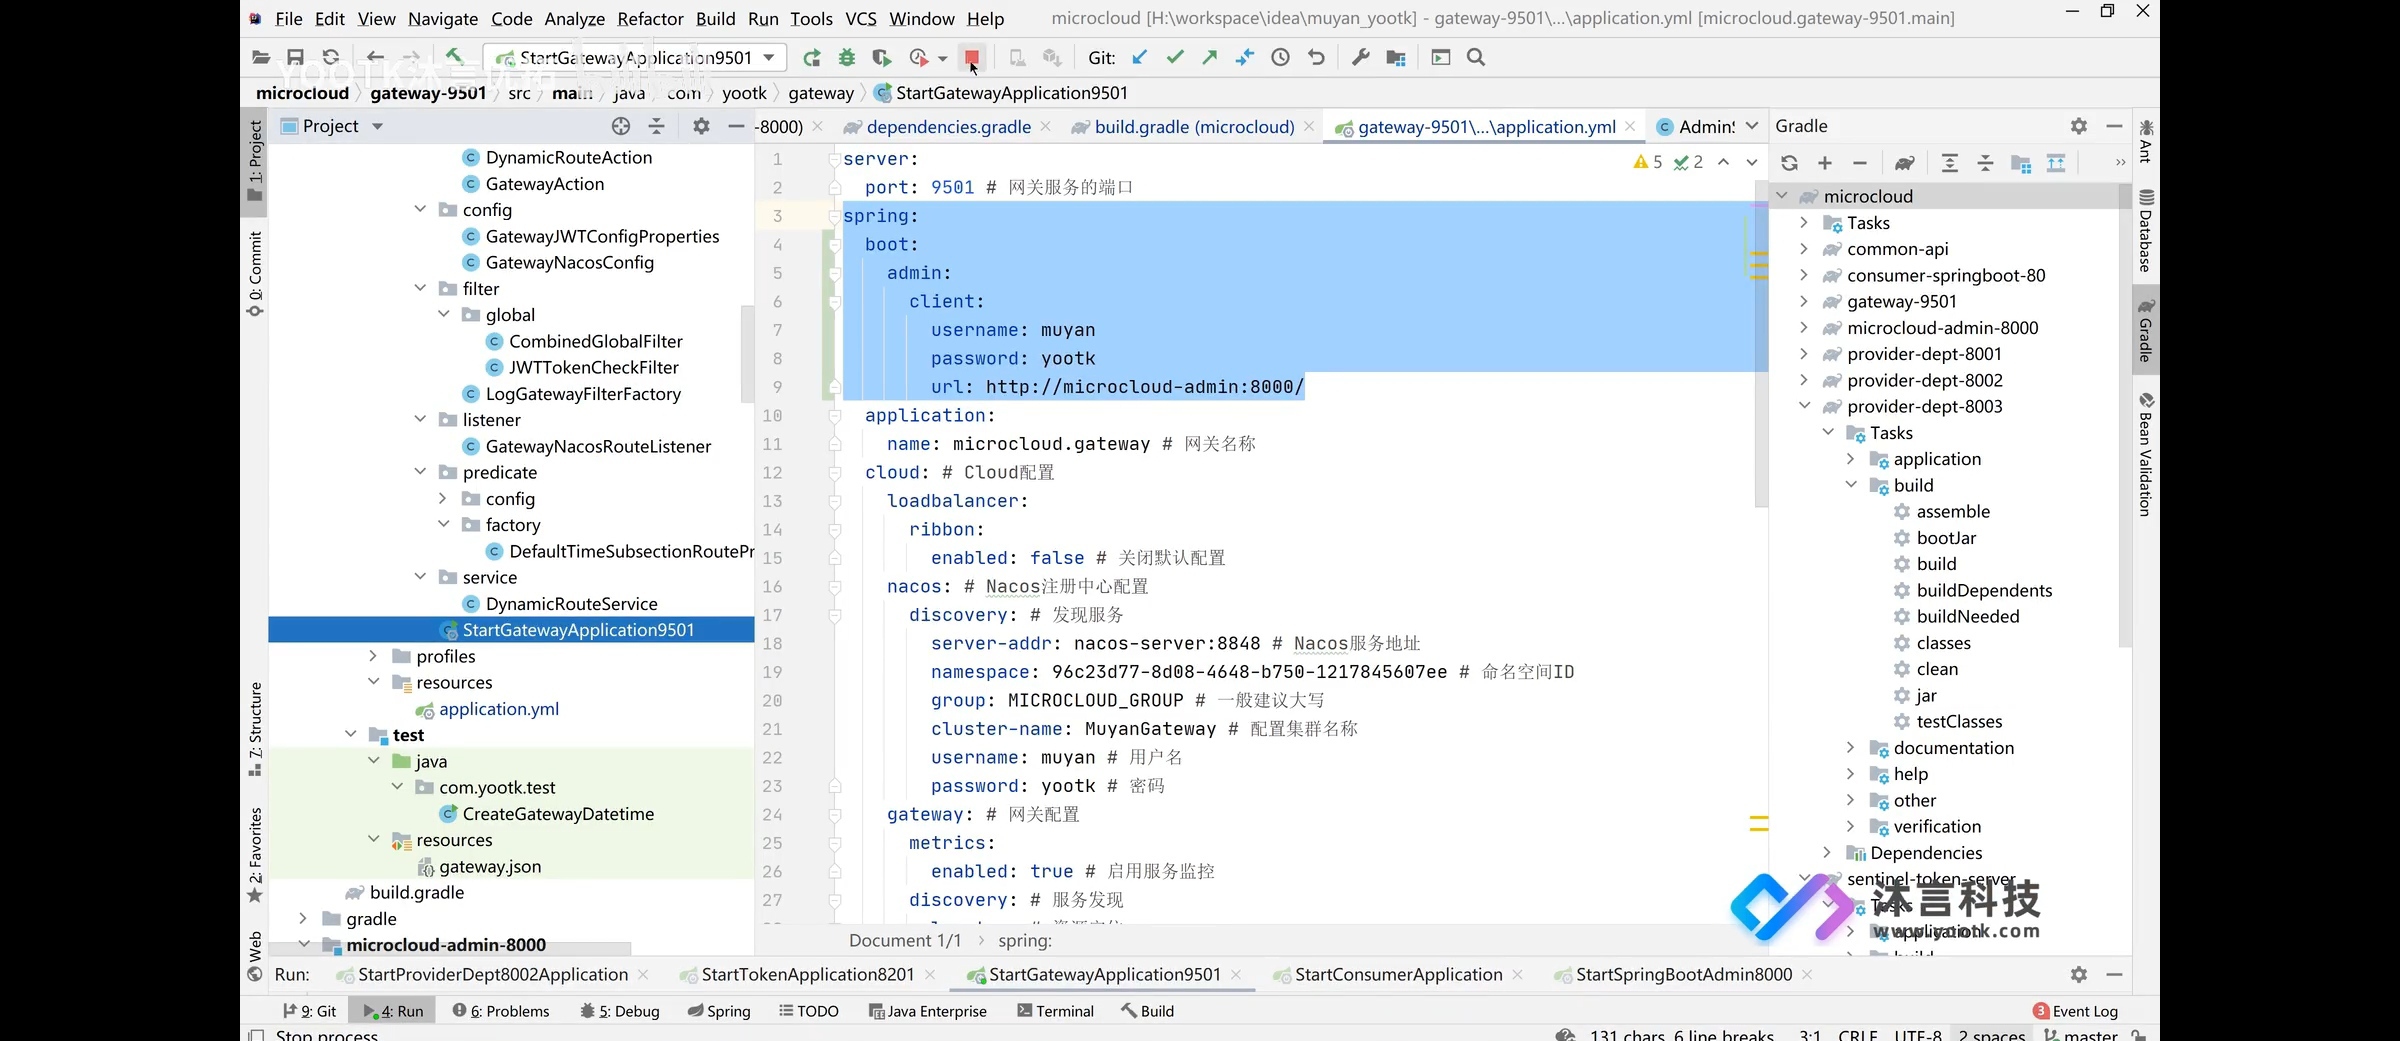Viewport: 2400px width, 1041px height.
Task: Expand gateway-9501 in Gradle tree
Action: 1804,301
